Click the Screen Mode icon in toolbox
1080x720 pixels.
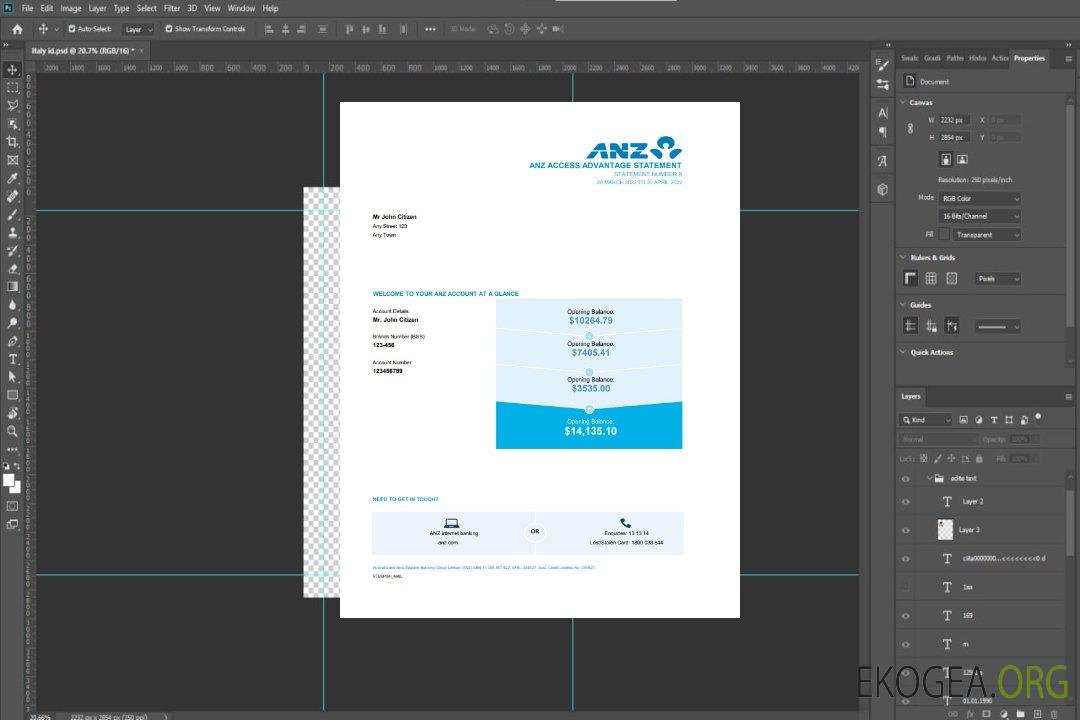point(12,524)
